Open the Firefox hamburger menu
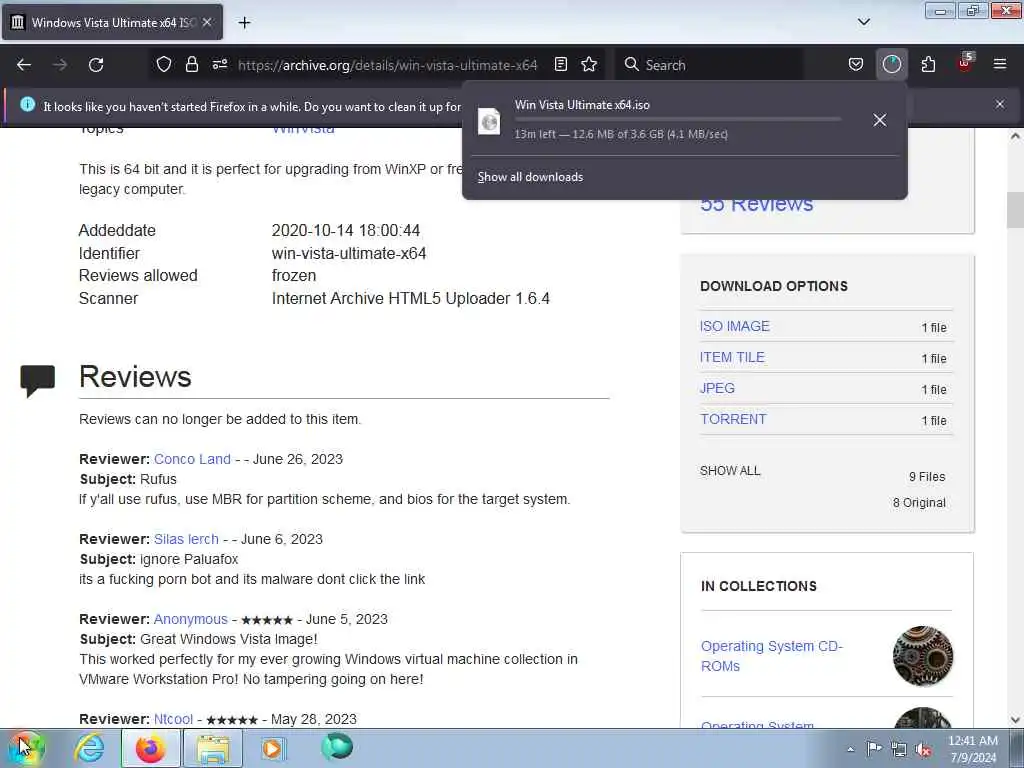 [1000, 64]
